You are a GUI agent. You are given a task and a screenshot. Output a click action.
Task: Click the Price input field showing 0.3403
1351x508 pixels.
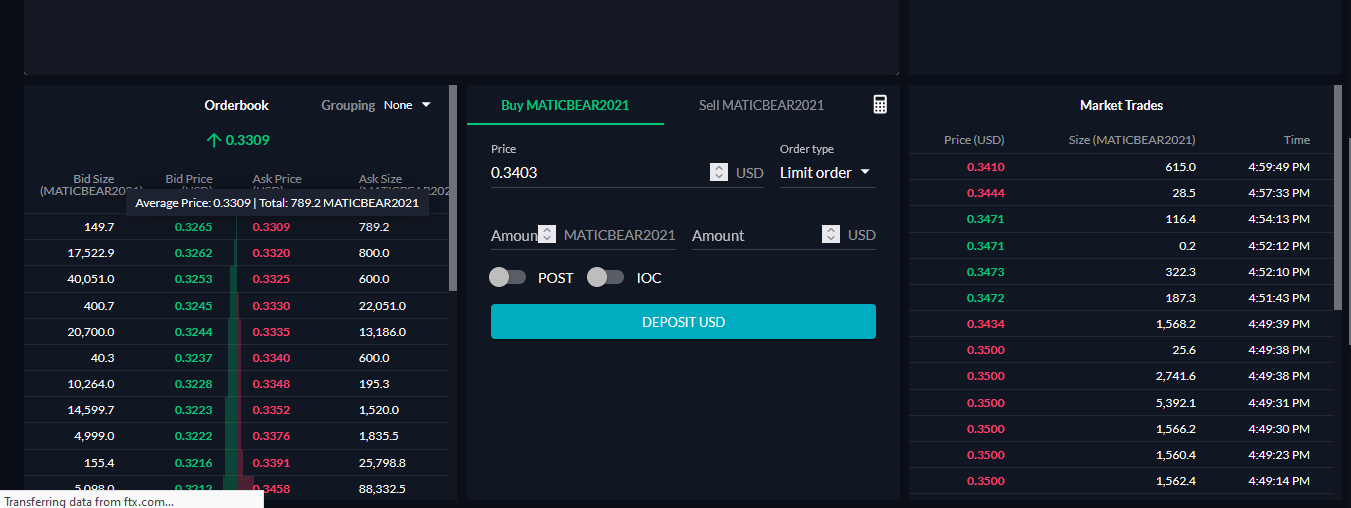pyautogui.click(x=597, y=173)
